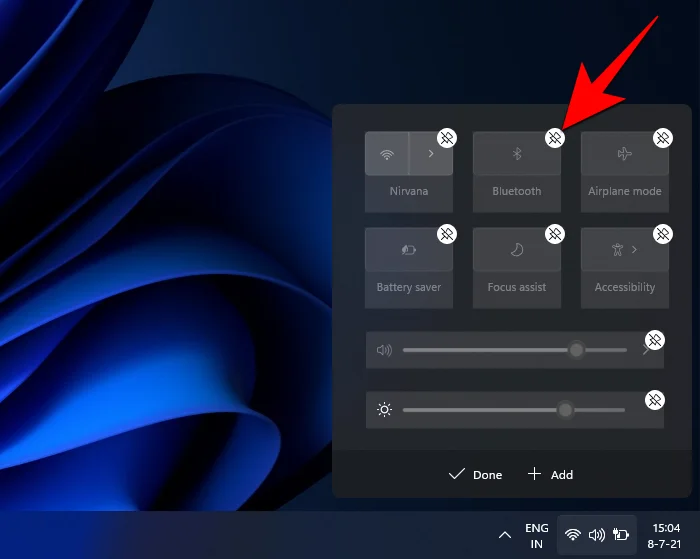This screenshot has height=559, width=700.
Task: Unpin the brightness slider row
Action: point(655,400)
